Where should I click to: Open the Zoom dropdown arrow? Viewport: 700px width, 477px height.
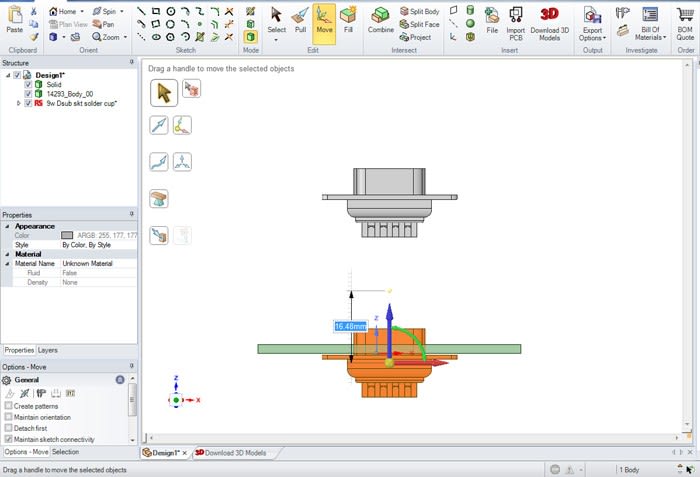[x=125, y=37]
